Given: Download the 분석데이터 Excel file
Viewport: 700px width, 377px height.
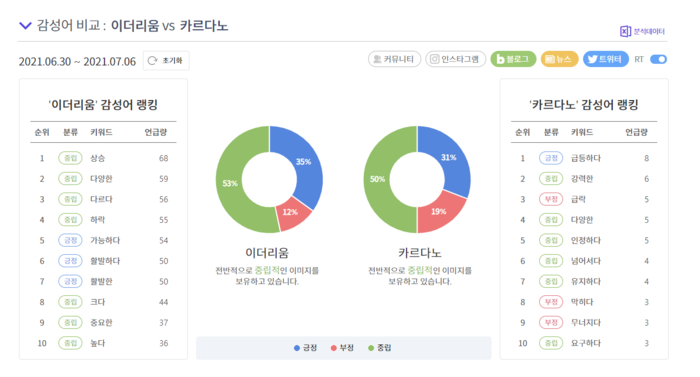Looking at the screenshot, I should pos(642,31).
